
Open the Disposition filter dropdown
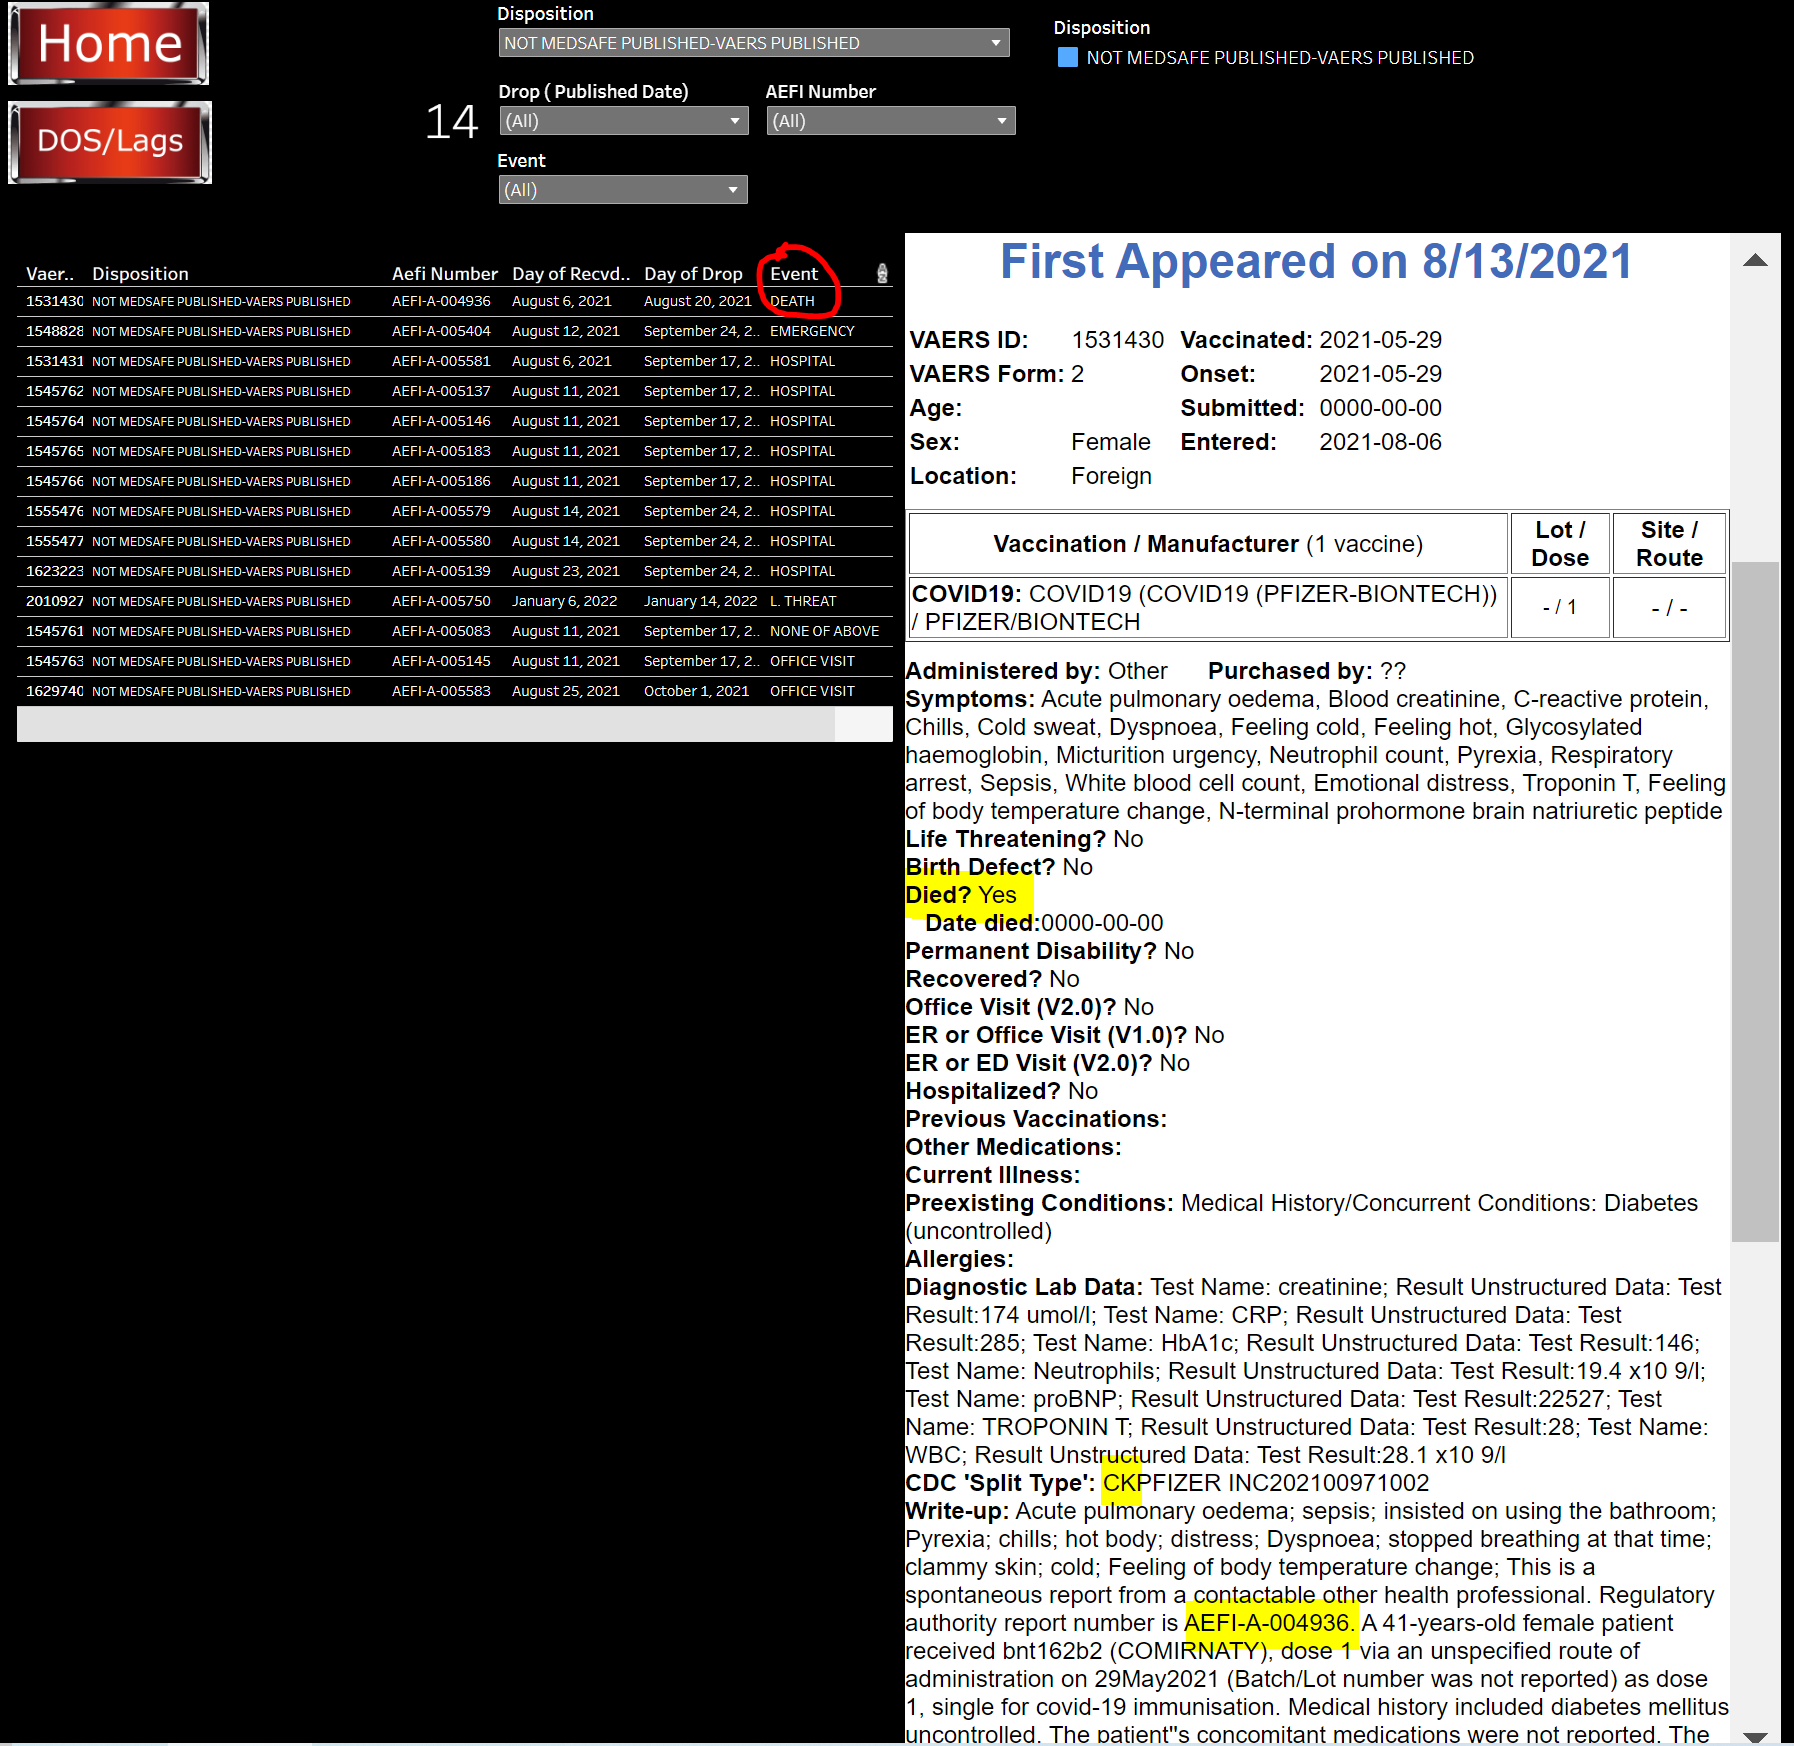pyautogui.click(x=753, y=43)
